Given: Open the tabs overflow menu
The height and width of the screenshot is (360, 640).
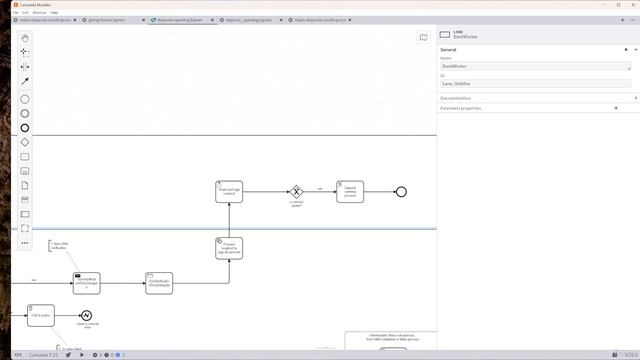Looking at the screenshot, I should click(x=633, y=20).
